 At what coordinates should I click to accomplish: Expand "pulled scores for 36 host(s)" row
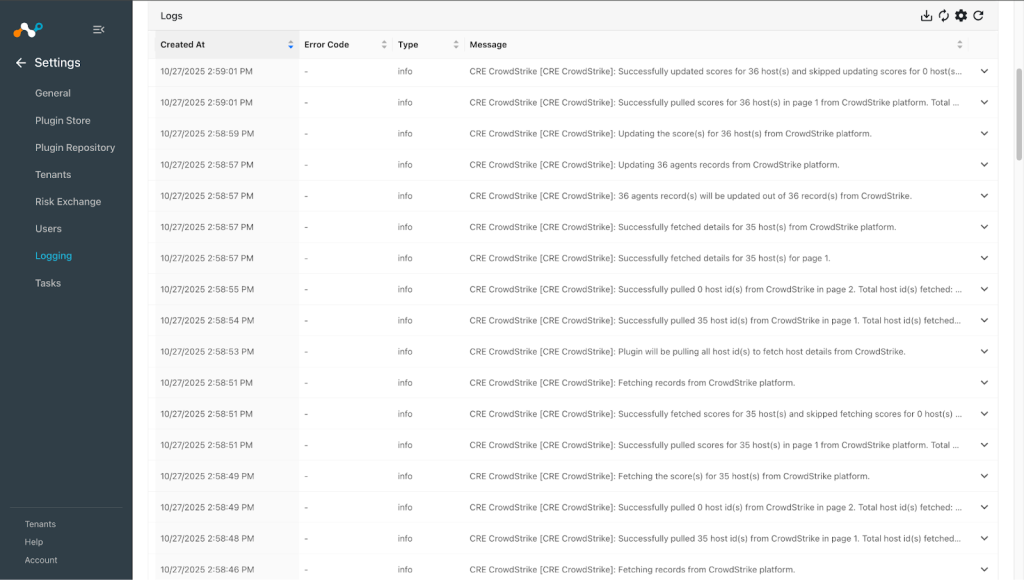(984, 103)
